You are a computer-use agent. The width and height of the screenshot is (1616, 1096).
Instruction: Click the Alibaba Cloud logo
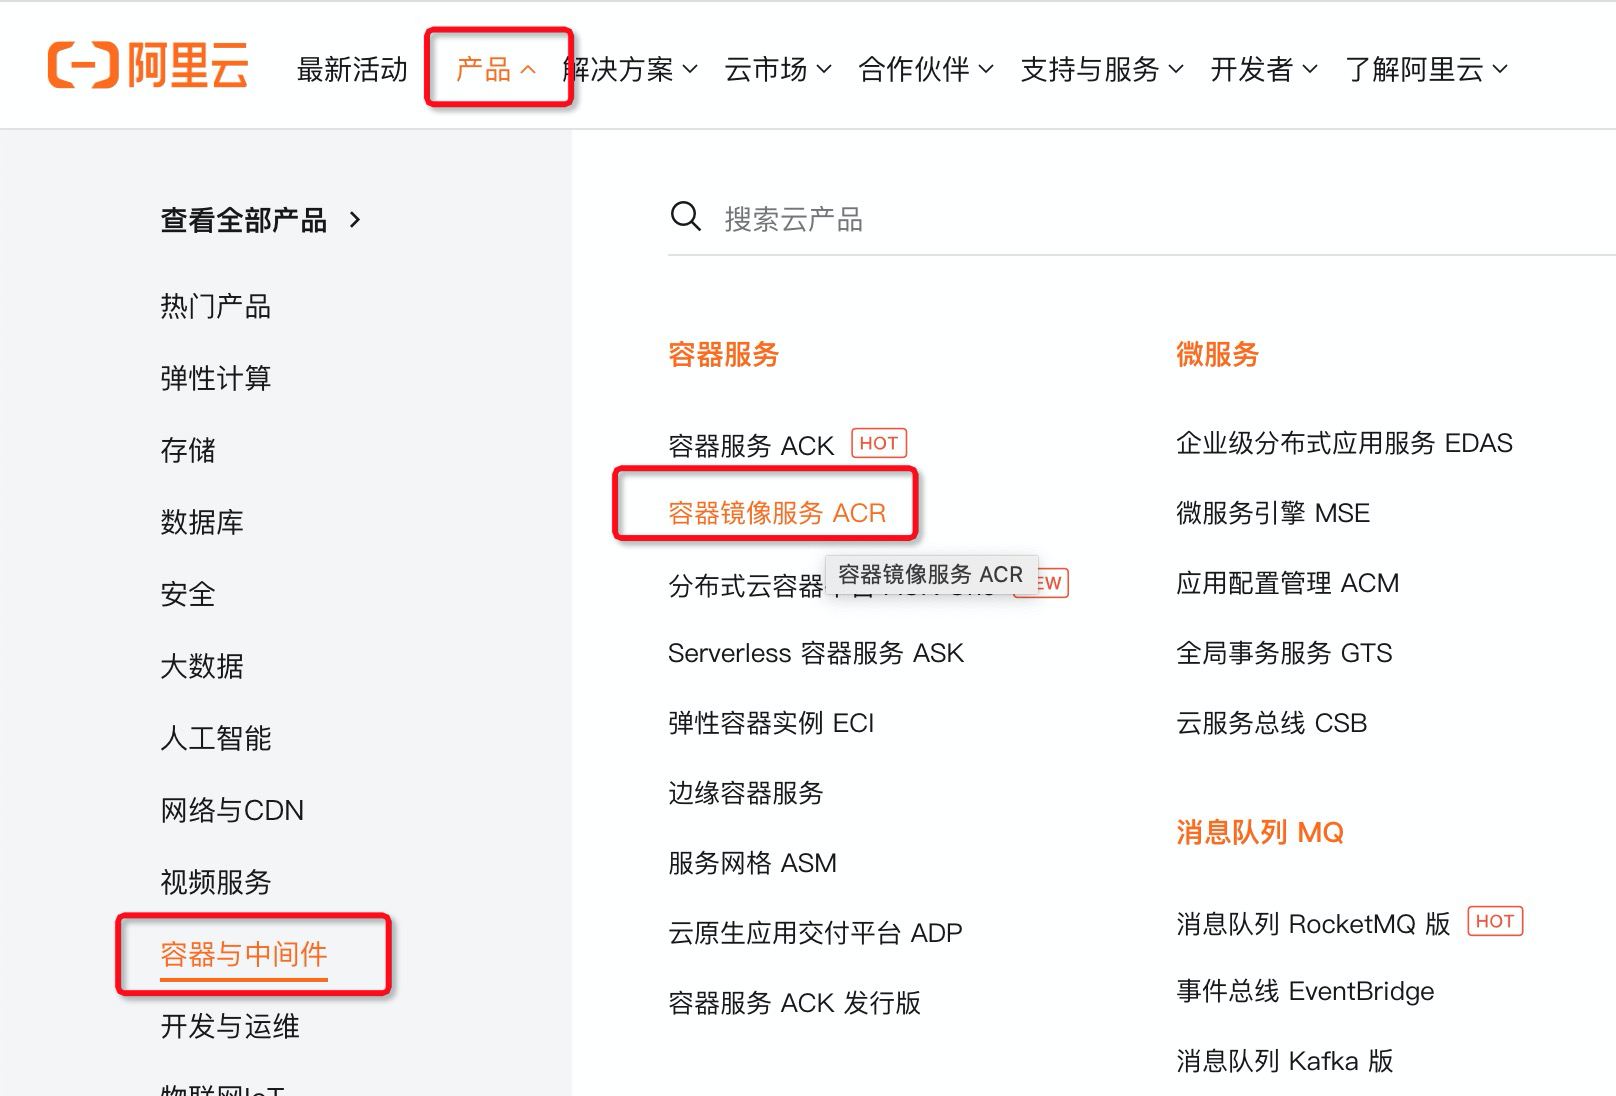(x=148, y=66)
